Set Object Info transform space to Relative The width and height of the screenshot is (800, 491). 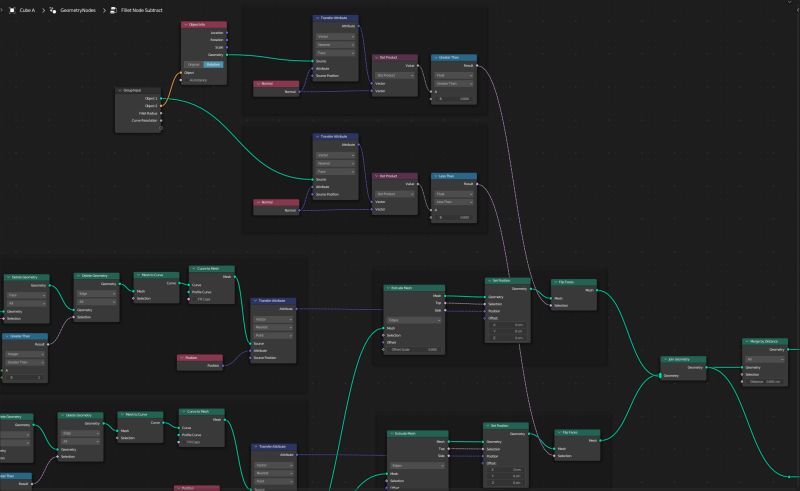213,65
